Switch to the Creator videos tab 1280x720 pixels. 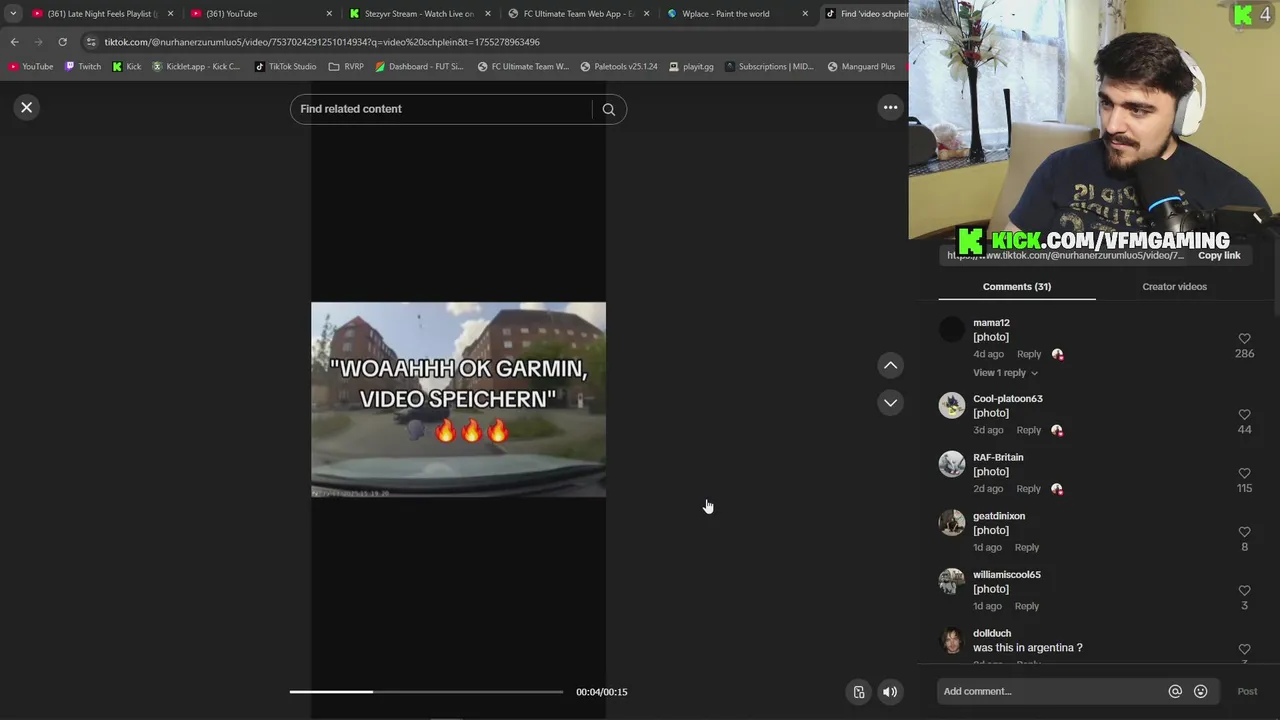click(1174, 287)
